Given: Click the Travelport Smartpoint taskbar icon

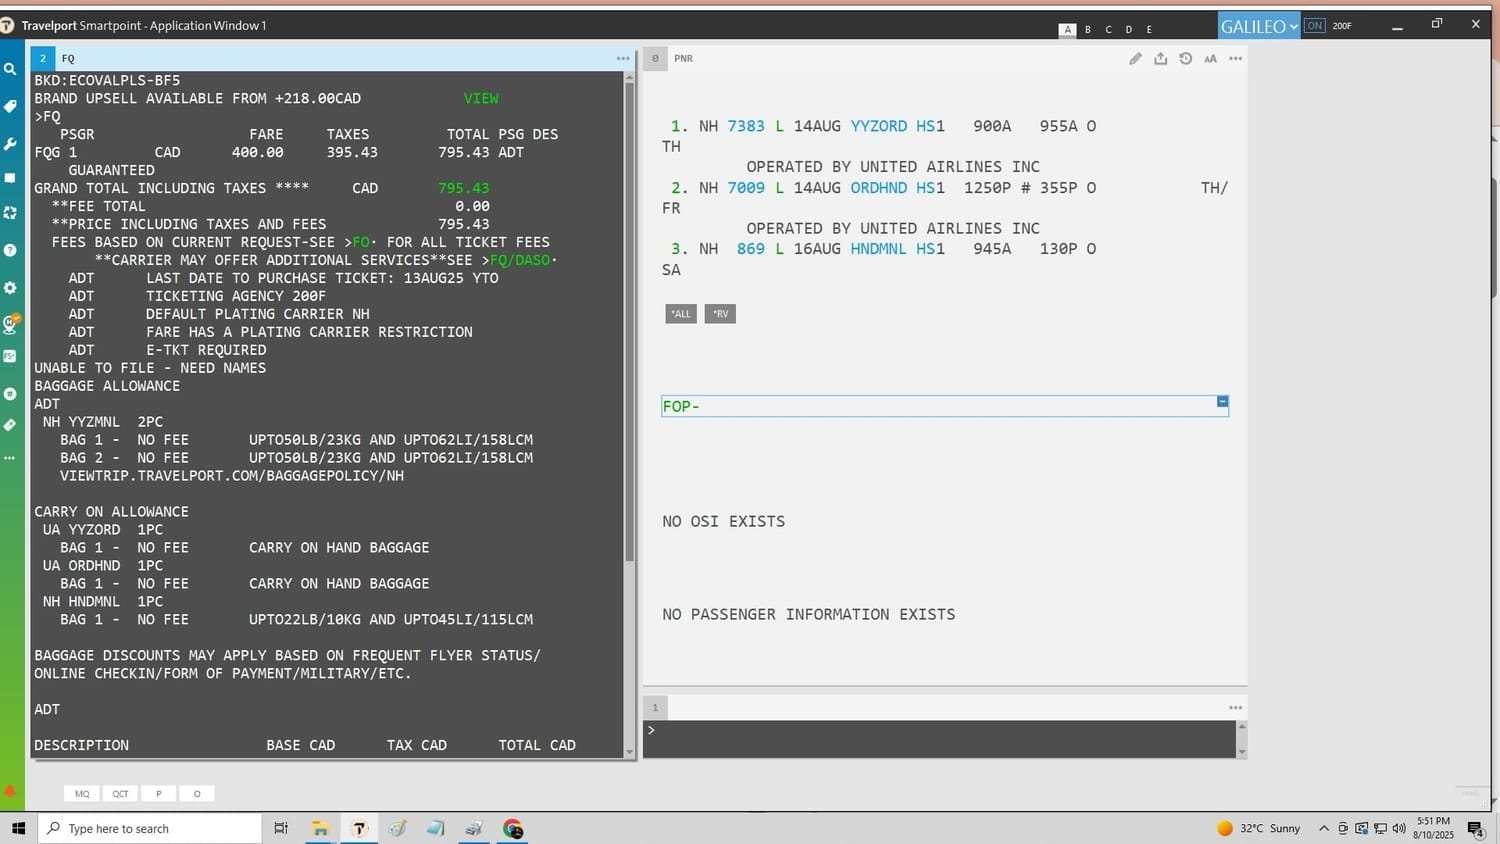Looking at the screenshot, I should click(x=359, y=828).
